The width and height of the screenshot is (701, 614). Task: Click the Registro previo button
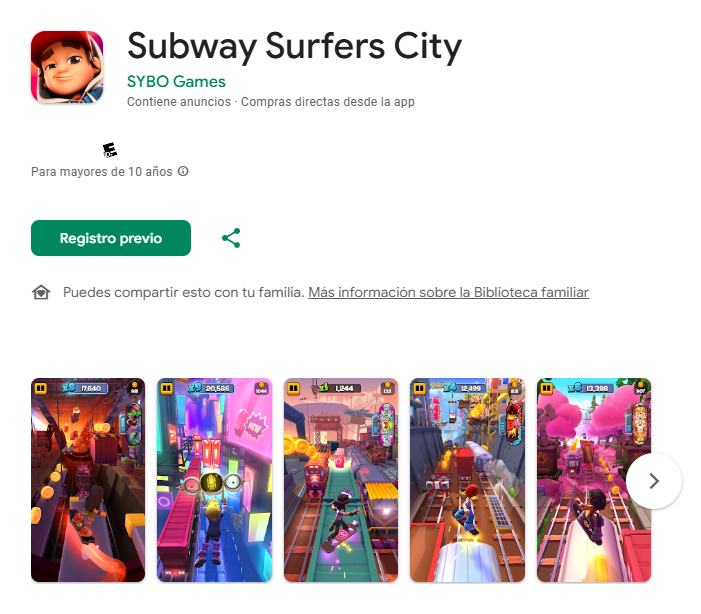coord(111,238)
